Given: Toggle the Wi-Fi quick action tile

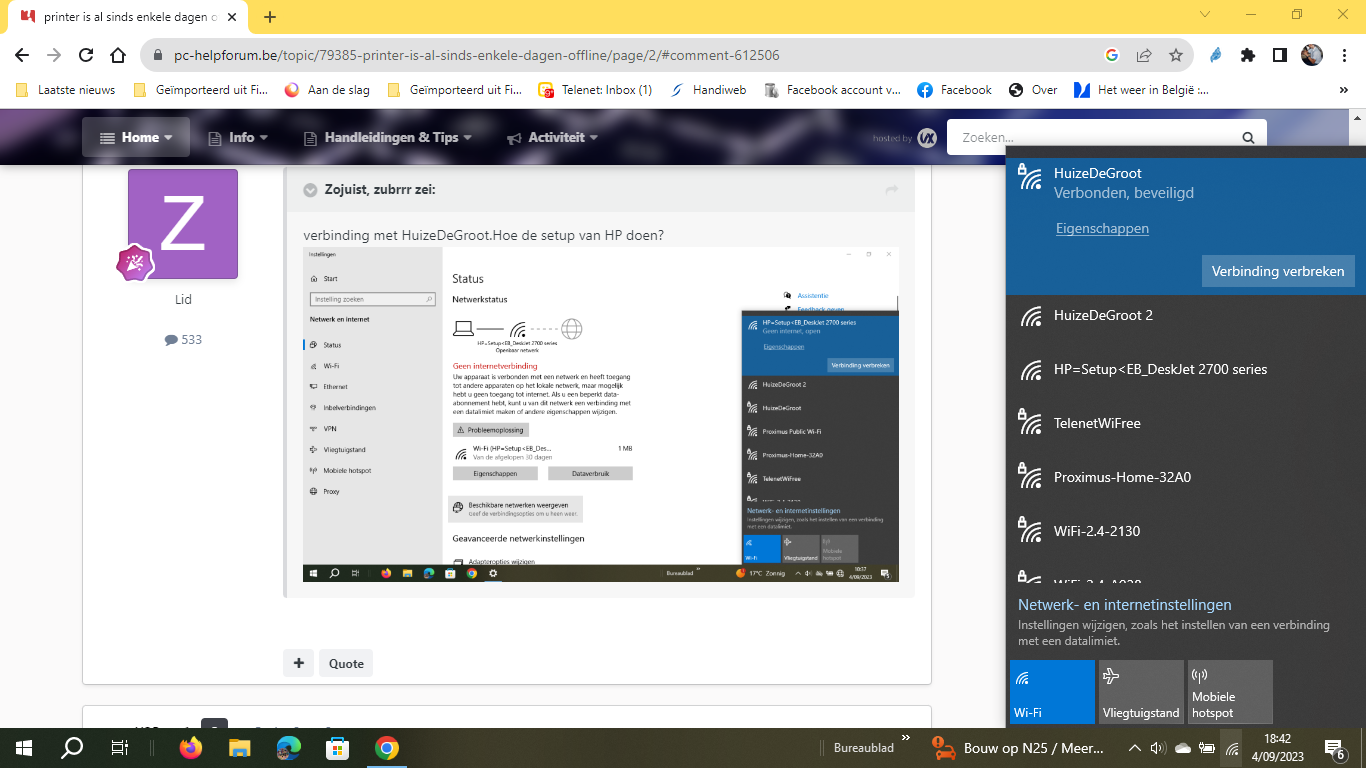Looking at the screenshot, I should tap(1052, 691).
